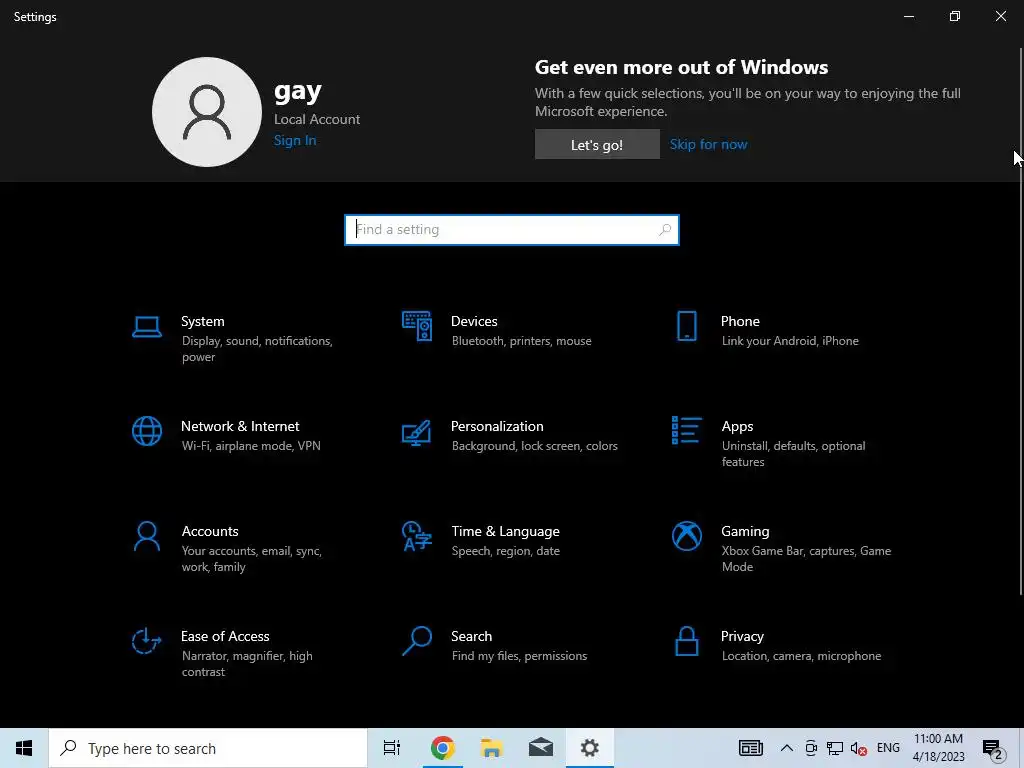The width and height of the screenshot is (1024, 768).
Task: Click the muted volume tray icon
Action: [x=859, y=749]
